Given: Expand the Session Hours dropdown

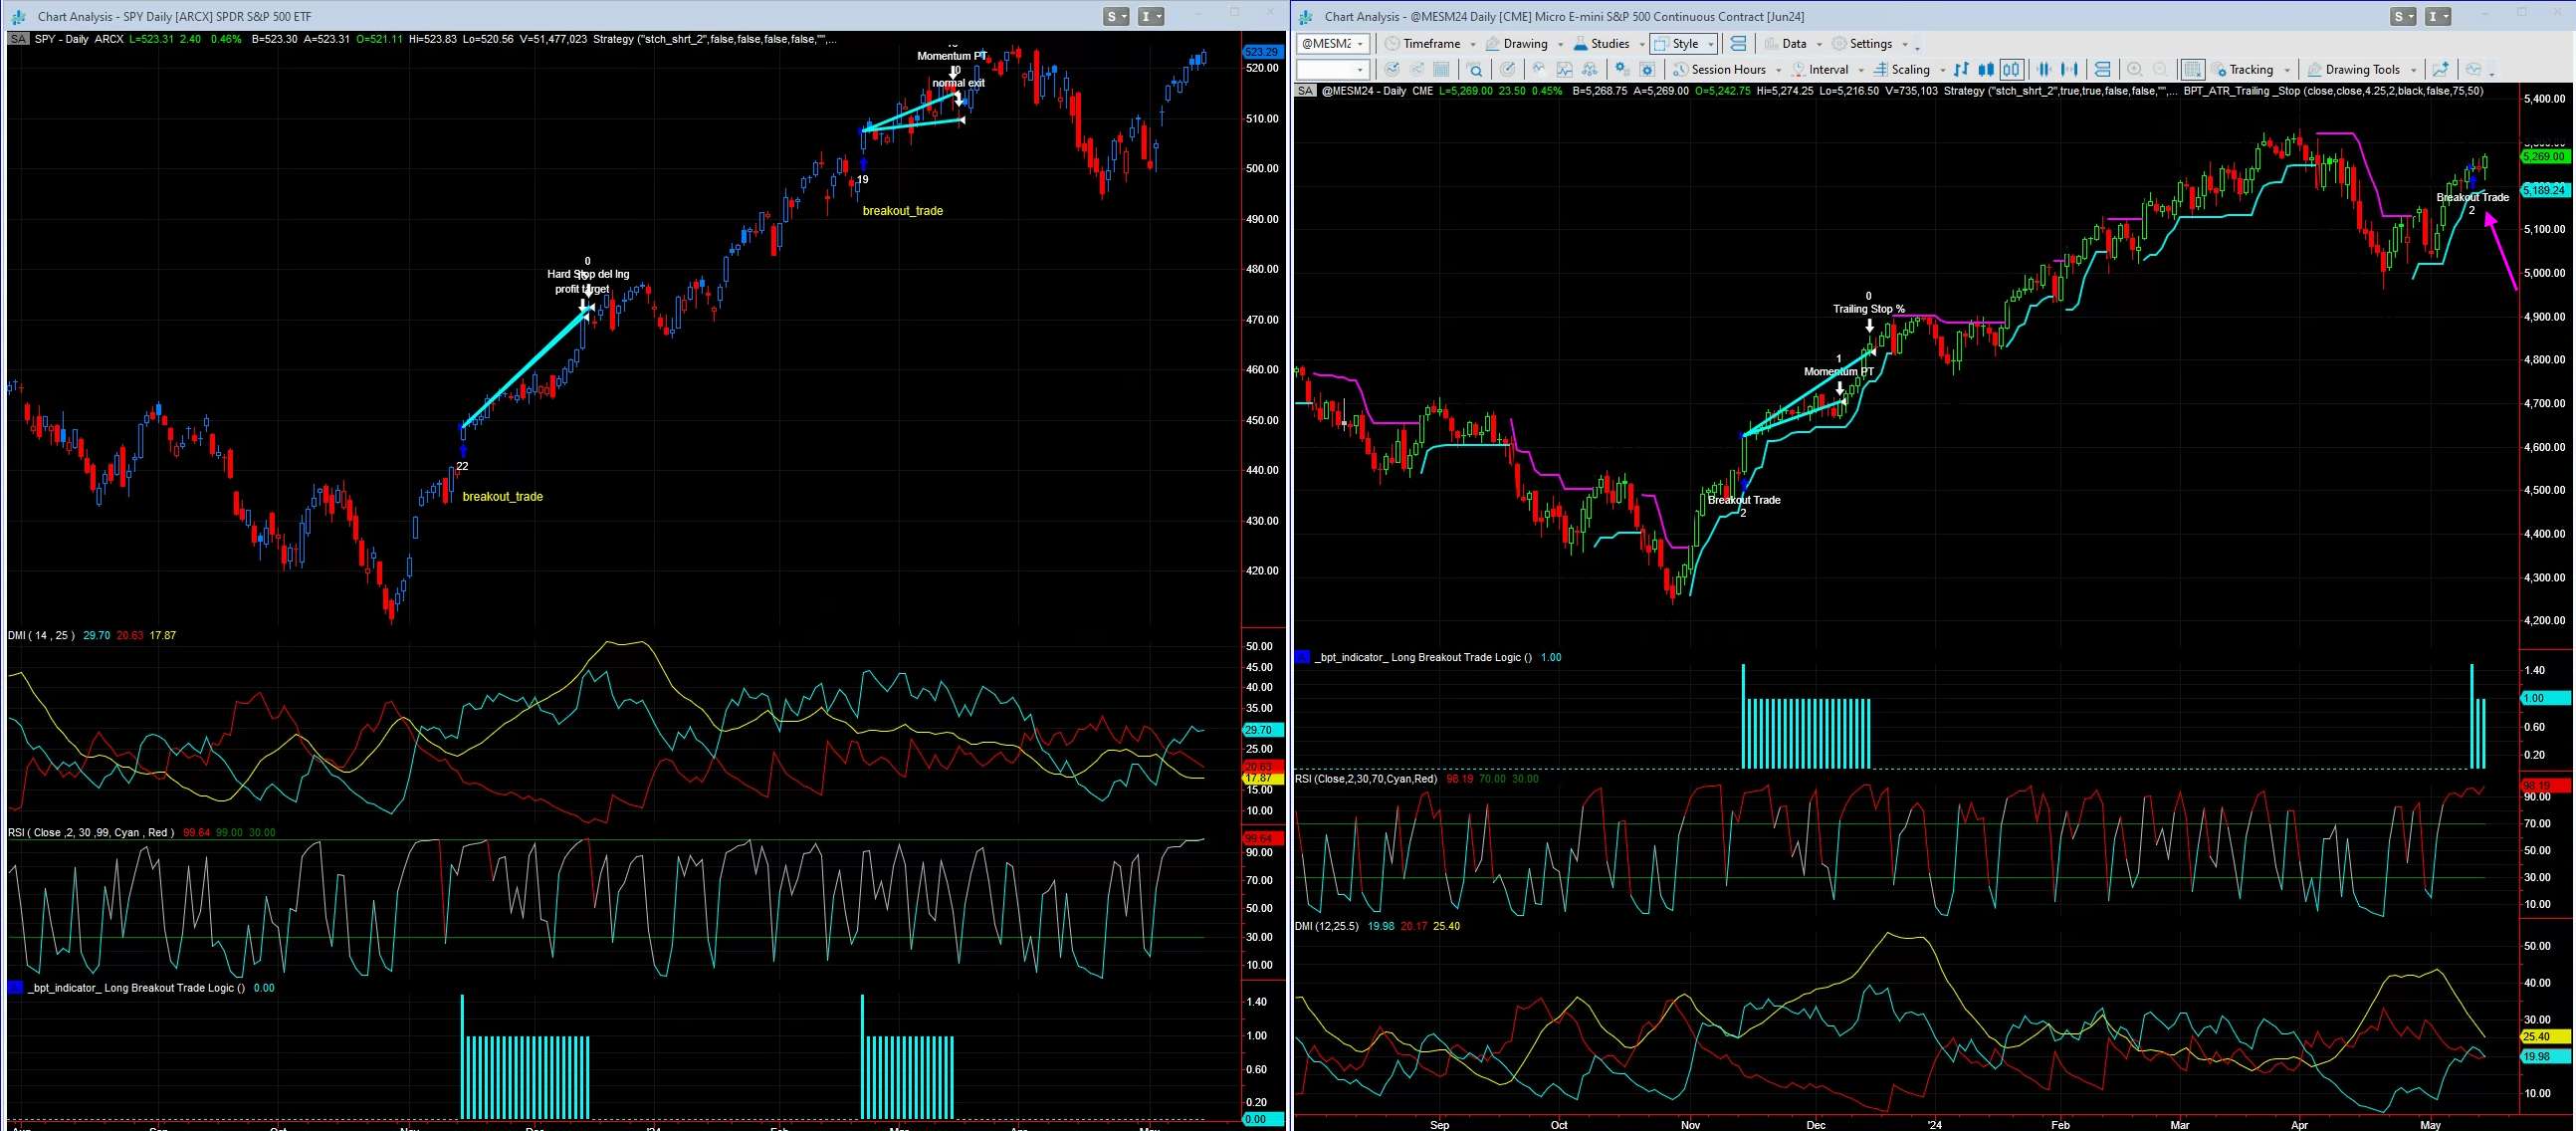Looking at the screenshot, I should click(1779, 70).
